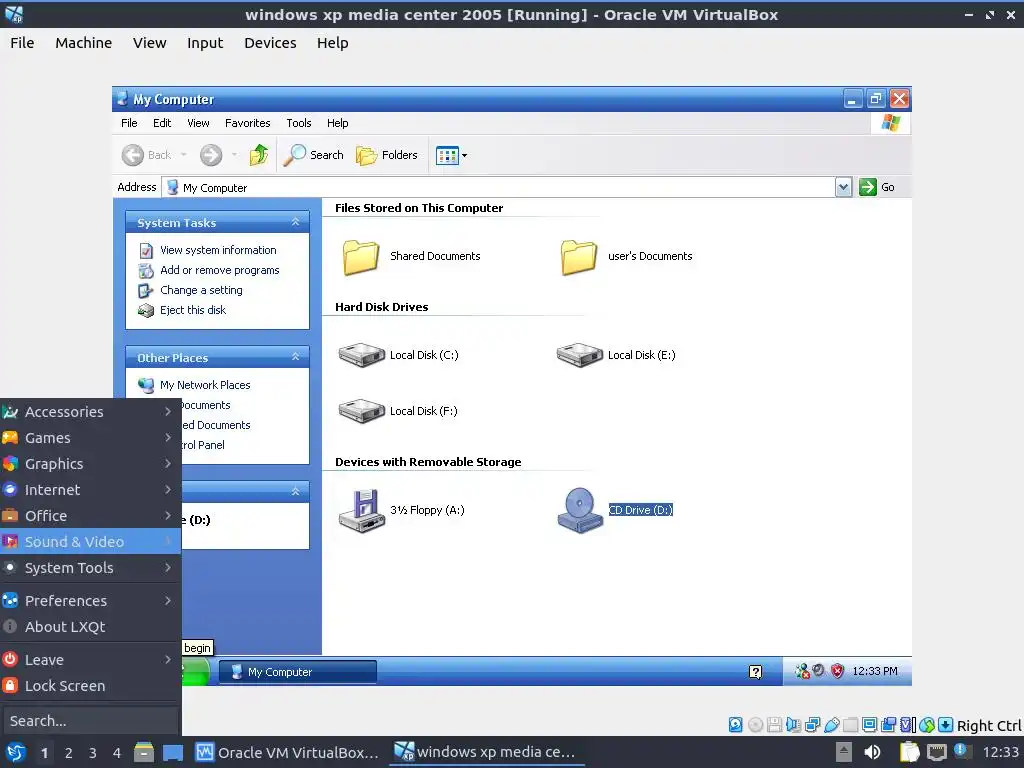Expand the Address bar dropdown

click(843, 187)
